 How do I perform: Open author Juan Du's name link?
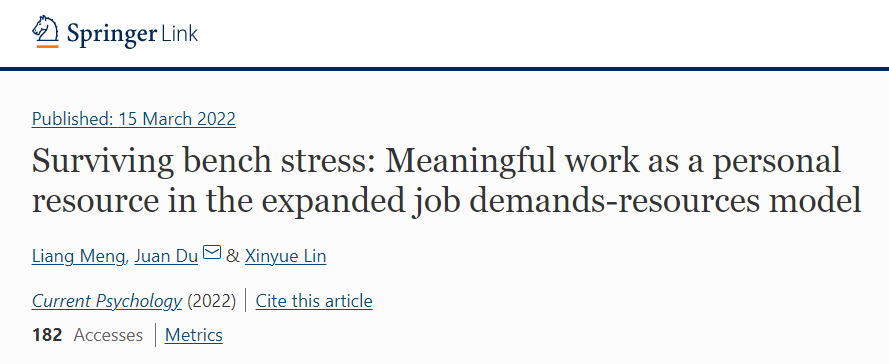pos(166,256)
